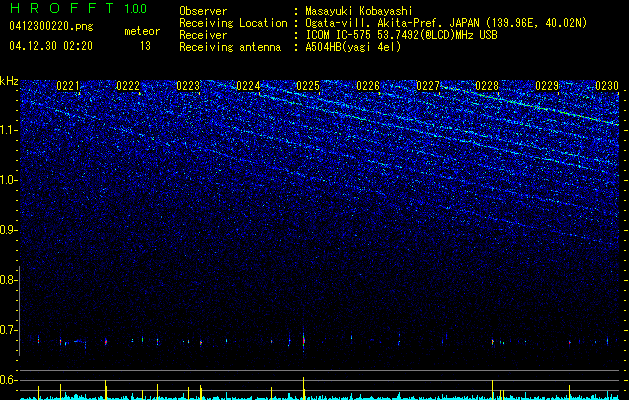Screen dimensions: 629x400
Task: Click the 0228 time marker
Action: 487,86
